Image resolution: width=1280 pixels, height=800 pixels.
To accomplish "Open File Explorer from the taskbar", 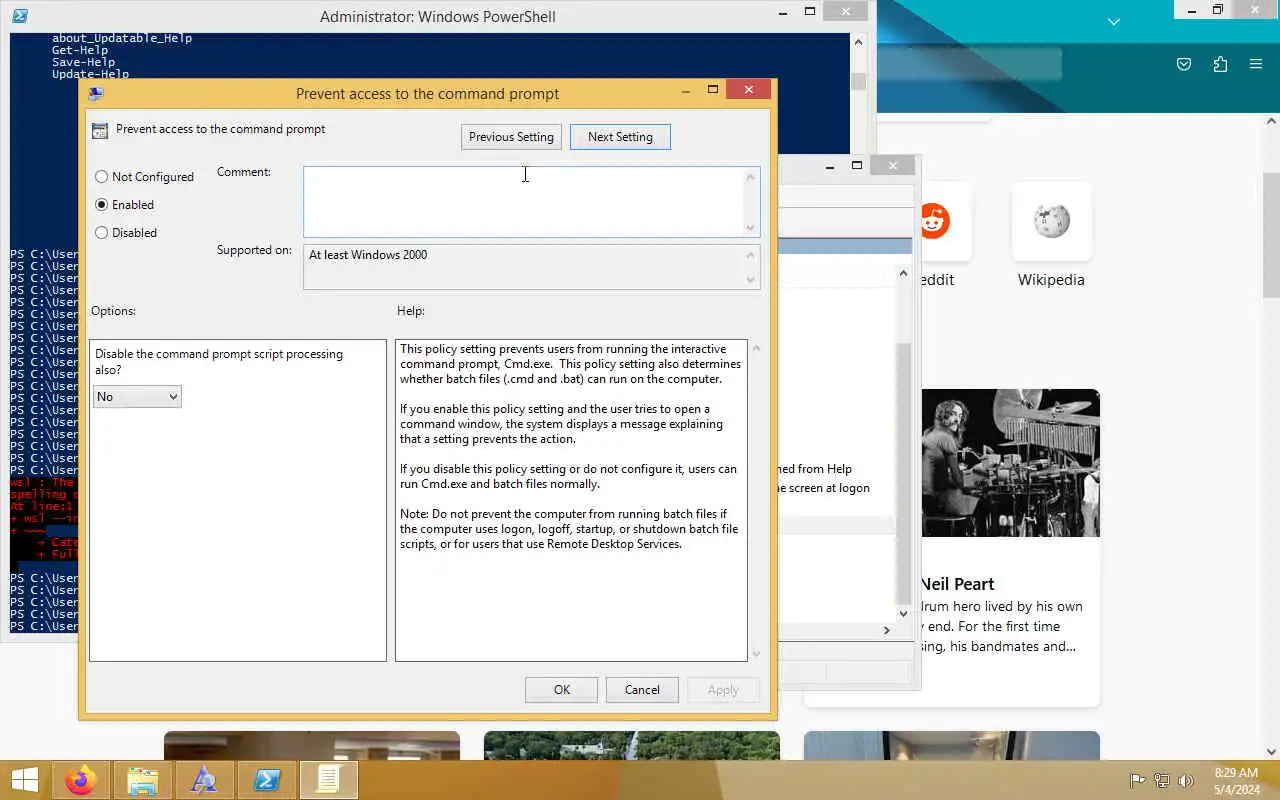I will 143,780.
